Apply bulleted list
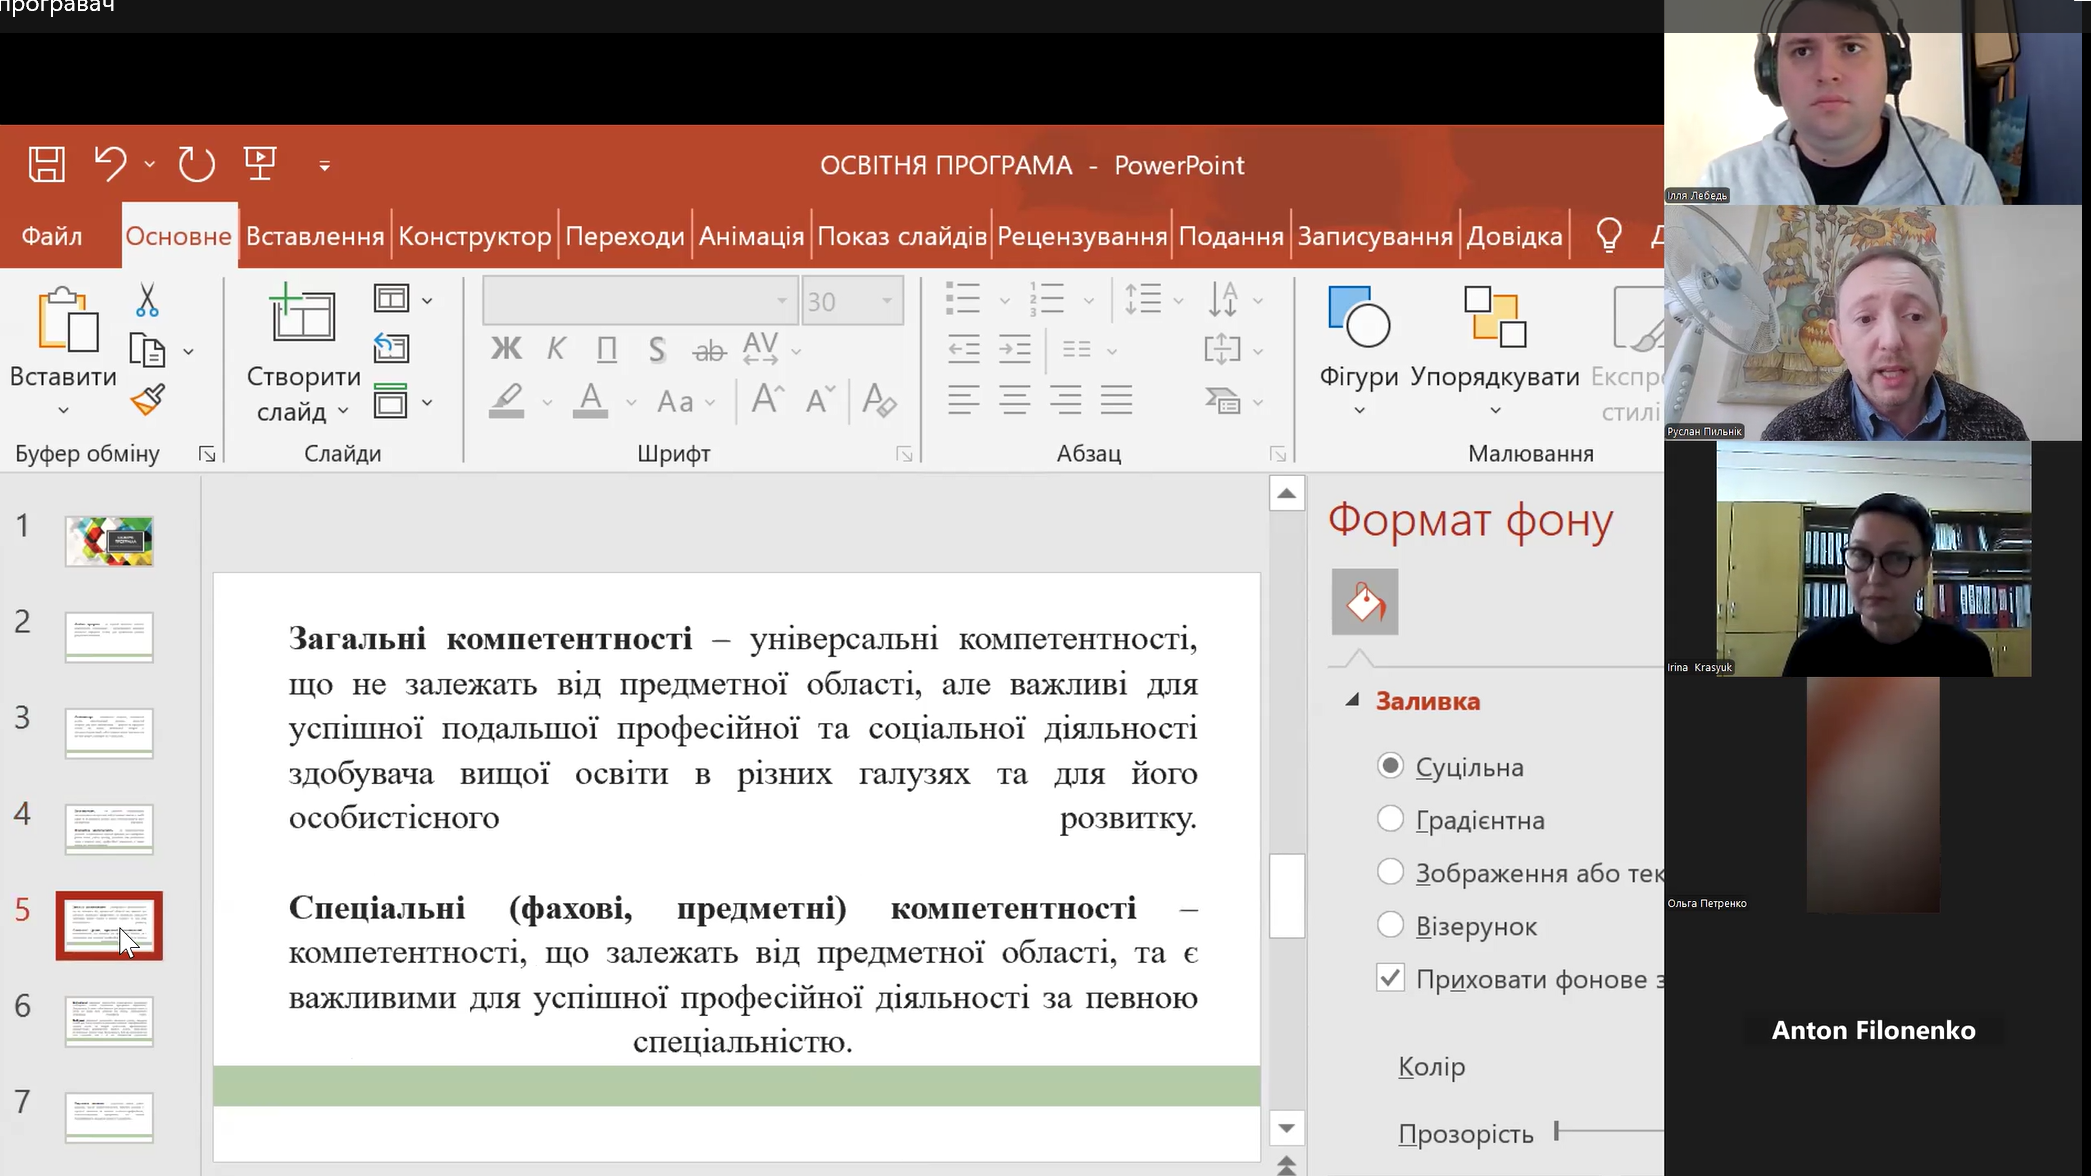2091x1176 pixels. 963,298
